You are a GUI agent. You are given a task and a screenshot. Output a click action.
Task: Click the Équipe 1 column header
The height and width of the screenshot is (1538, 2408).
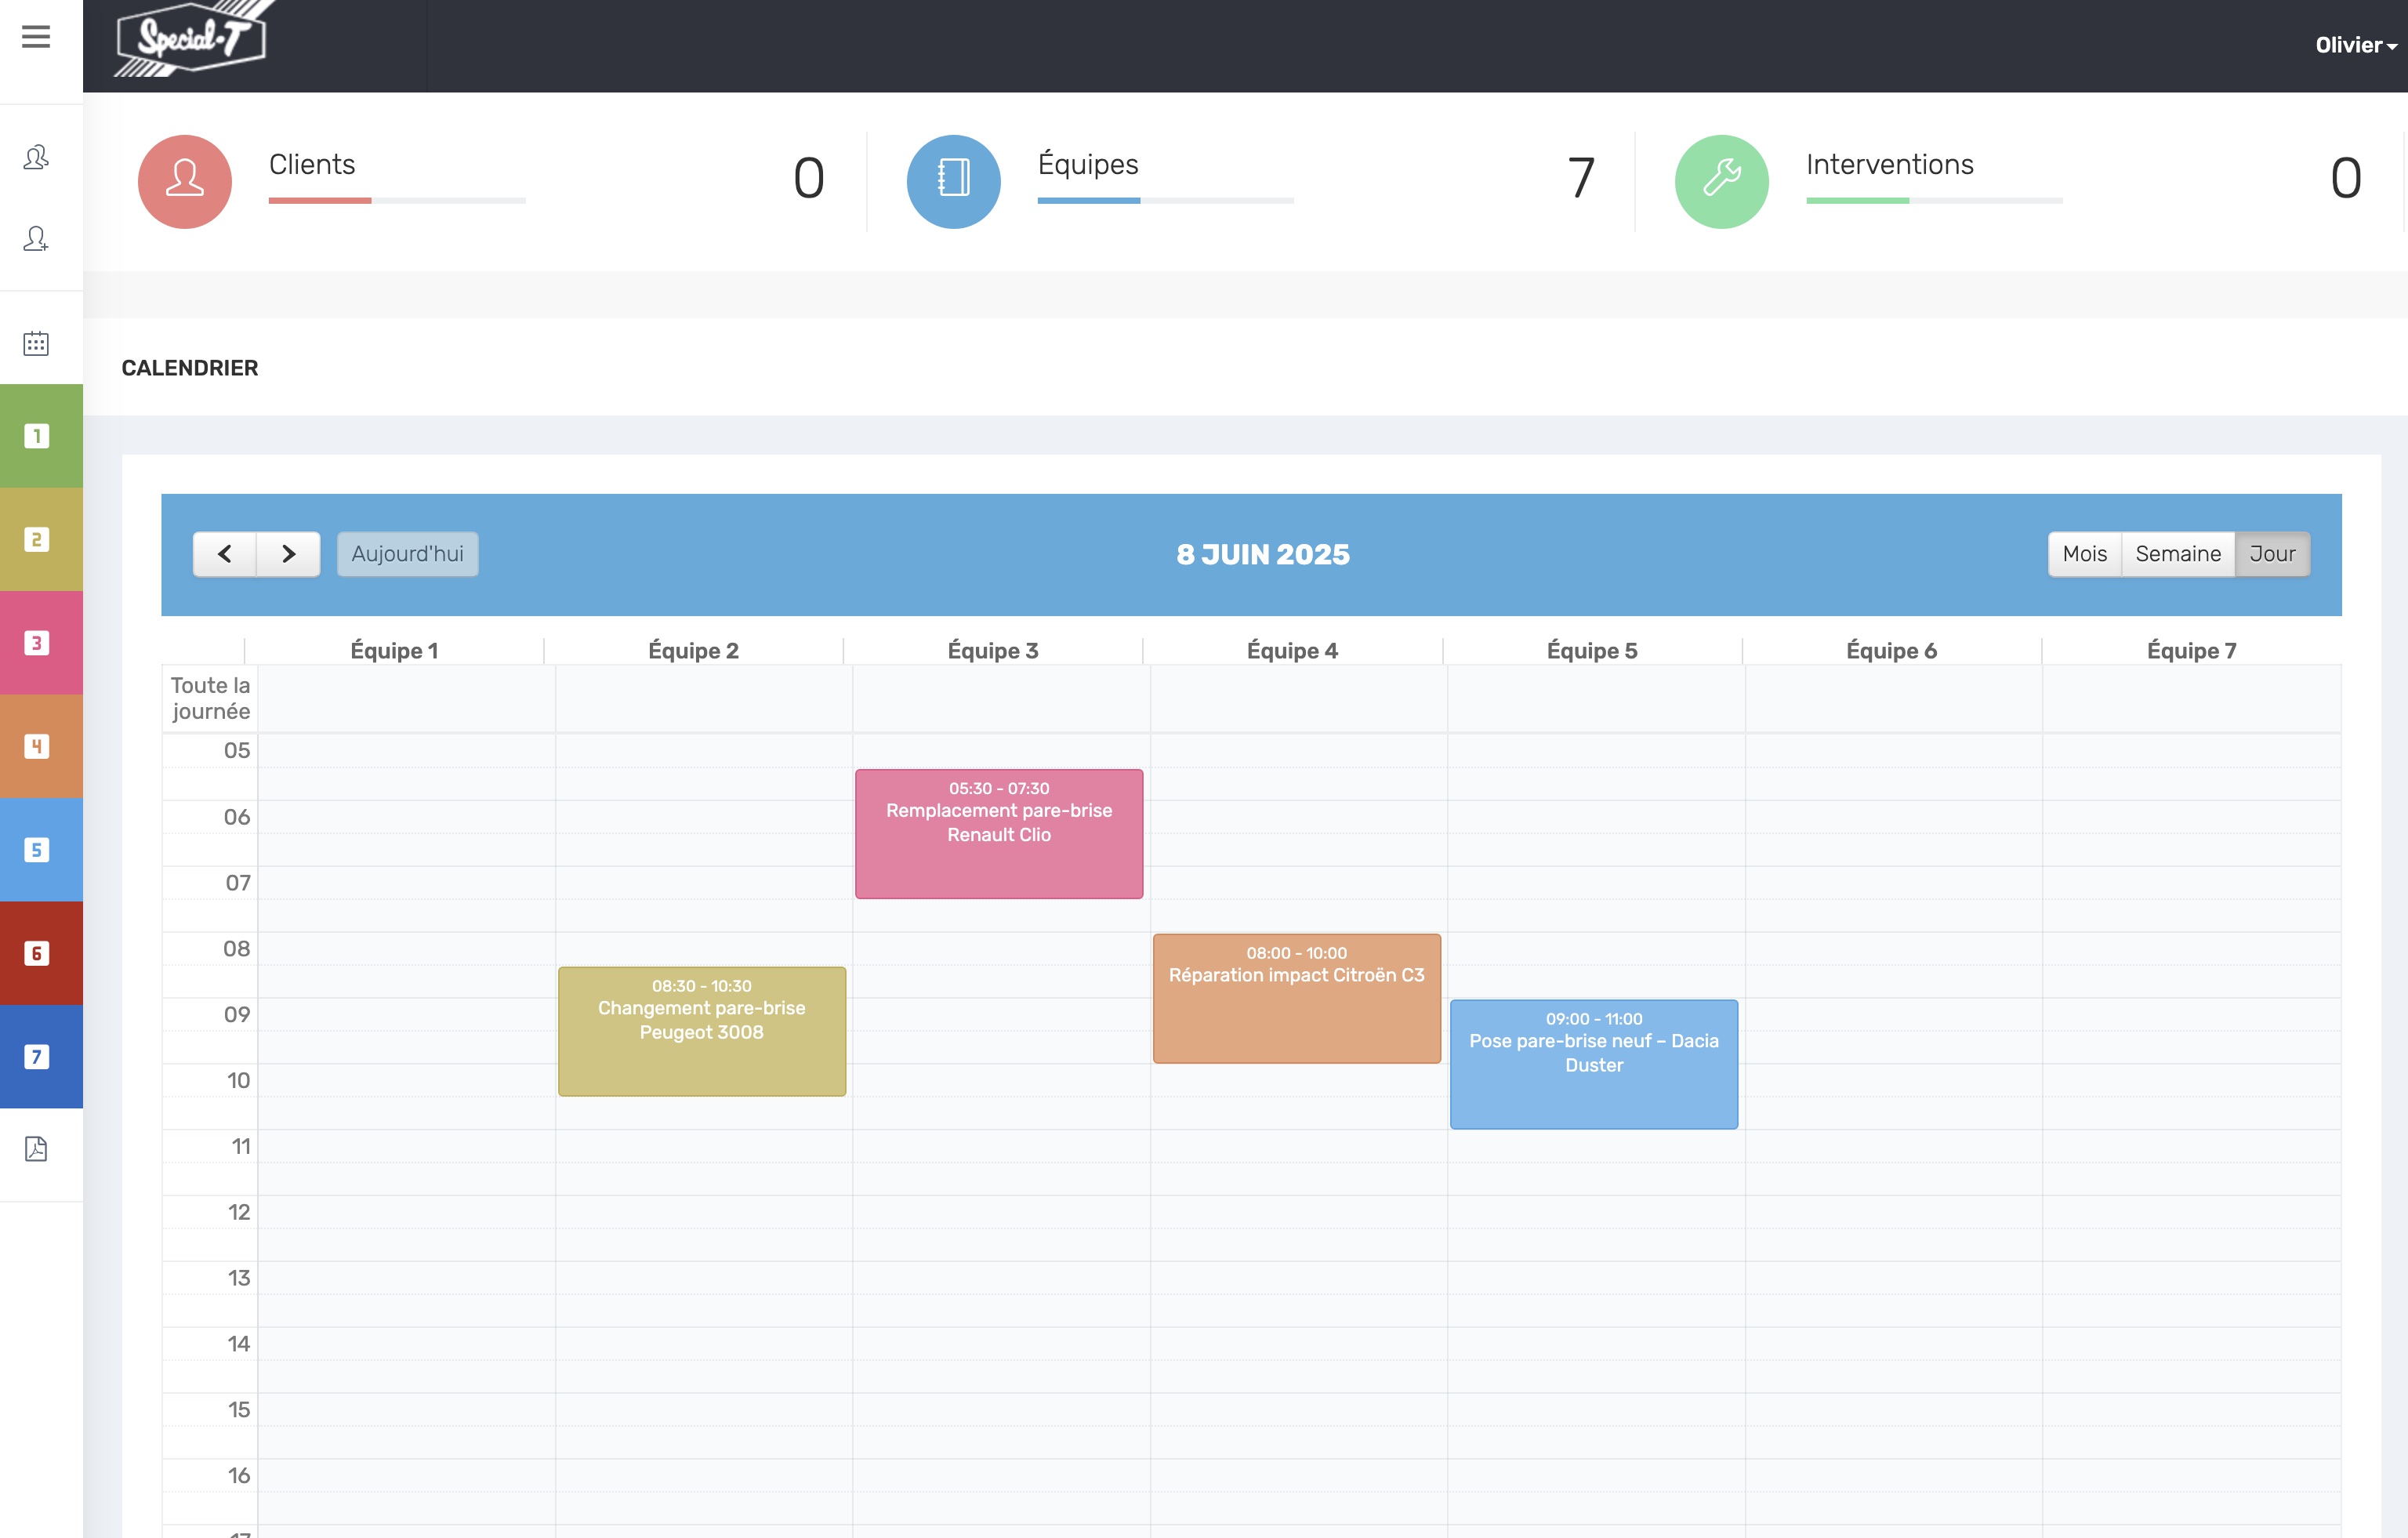tap(394, 650)
